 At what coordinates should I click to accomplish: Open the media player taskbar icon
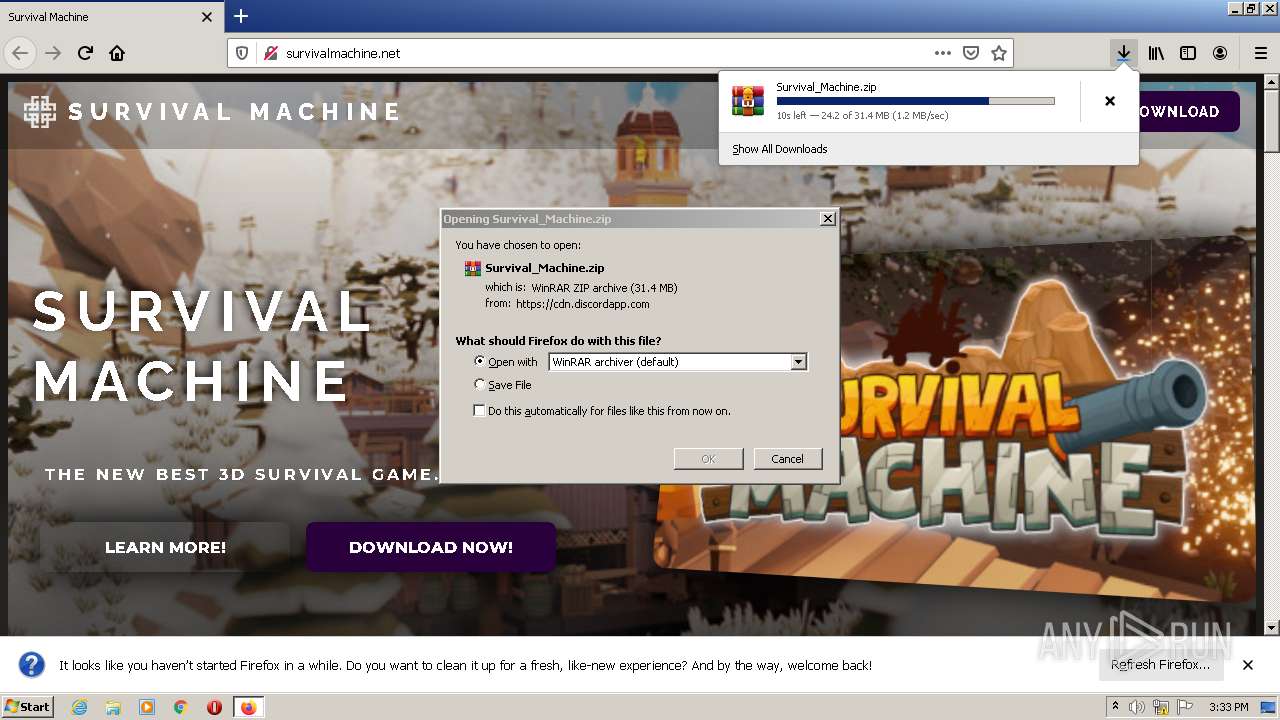(147, 707)
